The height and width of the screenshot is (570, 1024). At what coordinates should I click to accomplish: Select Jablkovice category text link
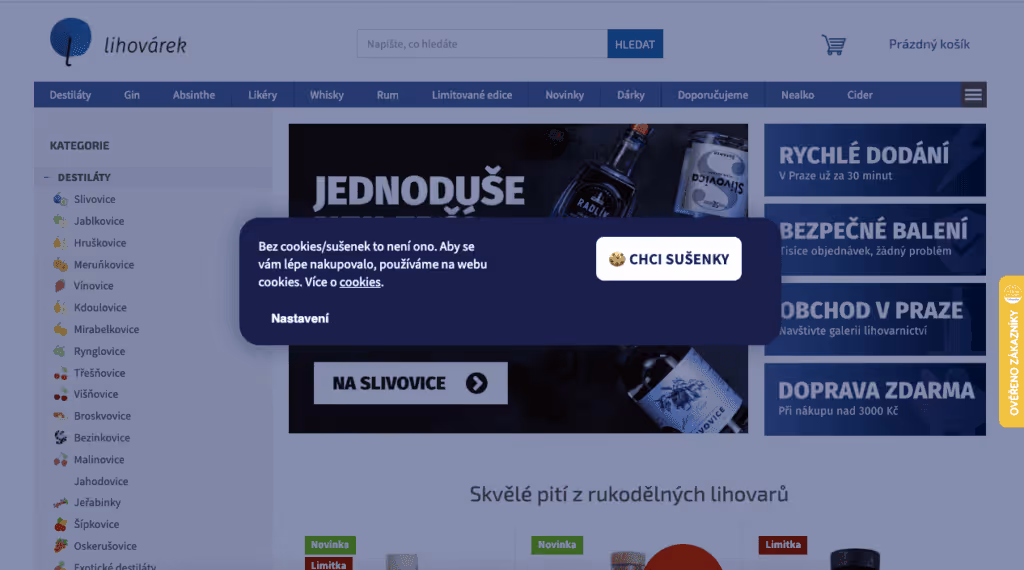coord(99,221)
